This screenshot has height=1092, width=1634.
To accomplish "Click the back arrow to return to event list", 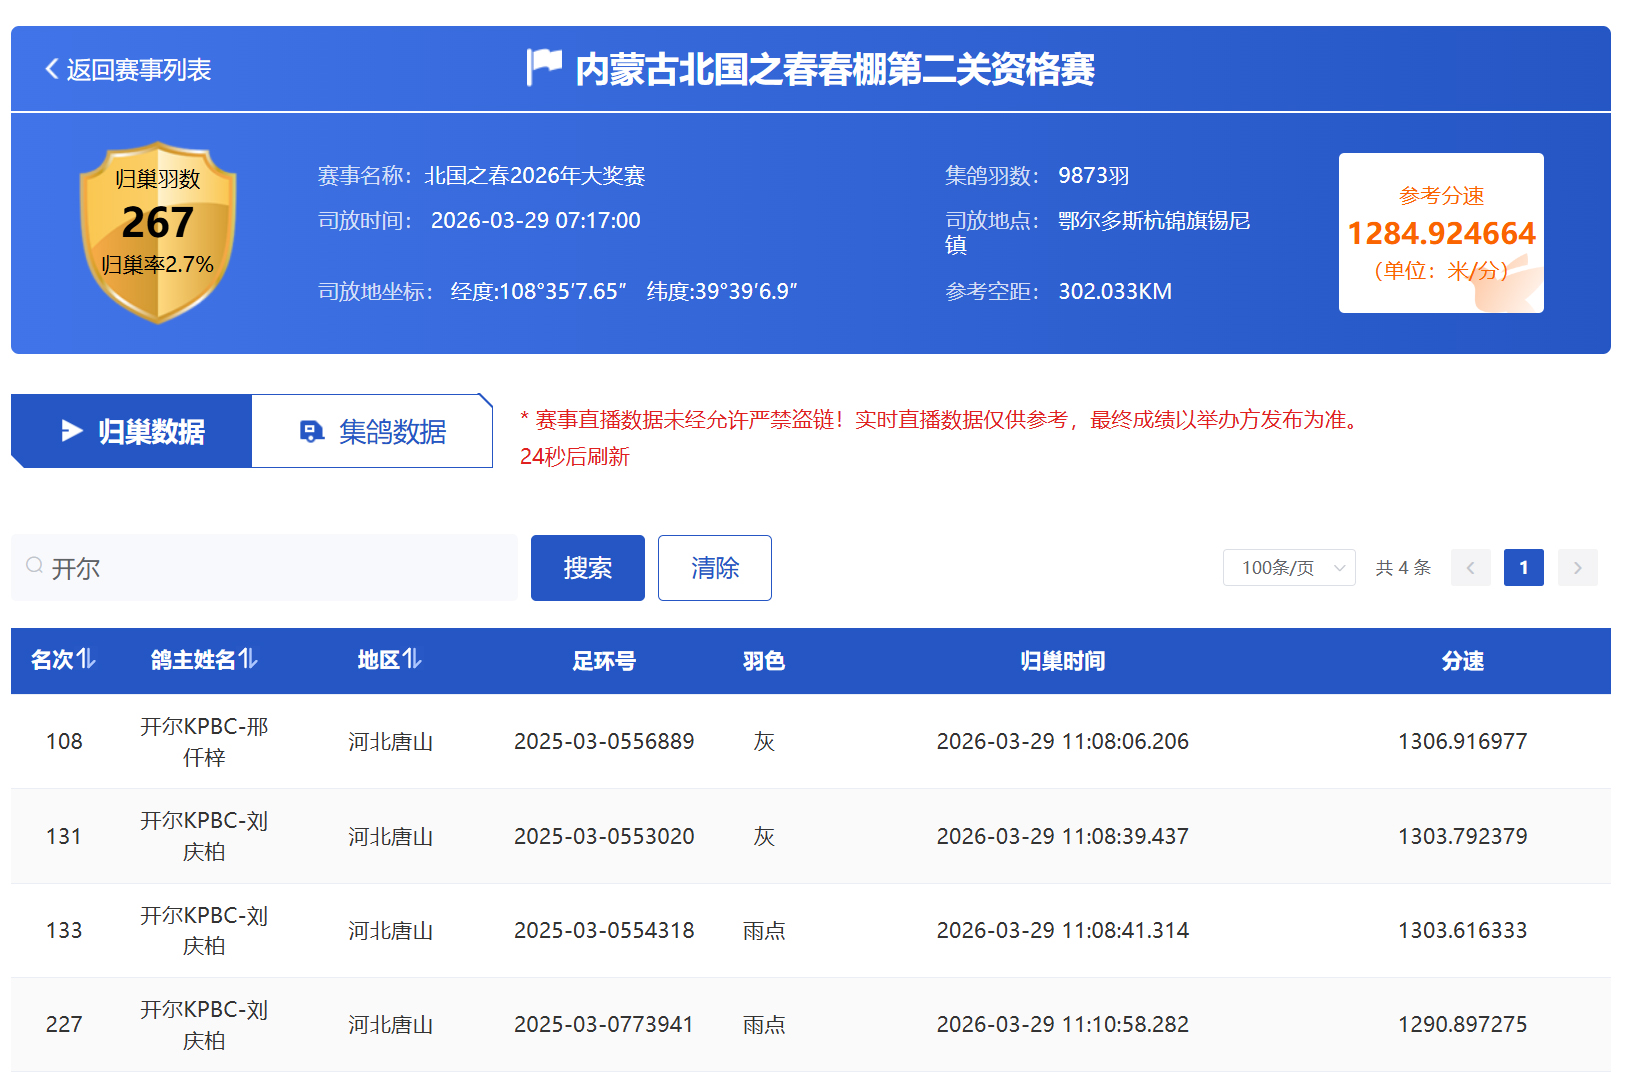I will (x=52, y=69).
